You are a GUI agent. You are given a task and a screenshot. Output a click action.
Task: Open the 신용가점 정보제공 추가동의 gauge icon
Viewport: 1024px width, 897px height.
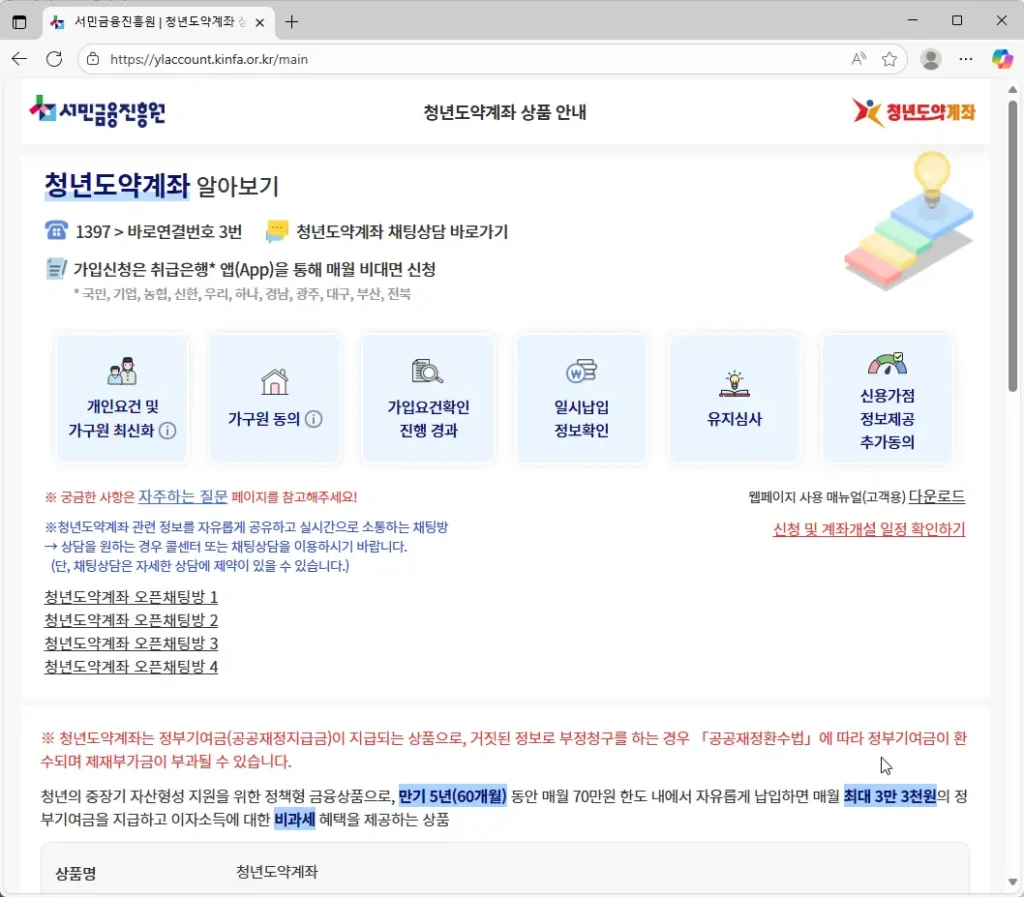click(887, 364)
